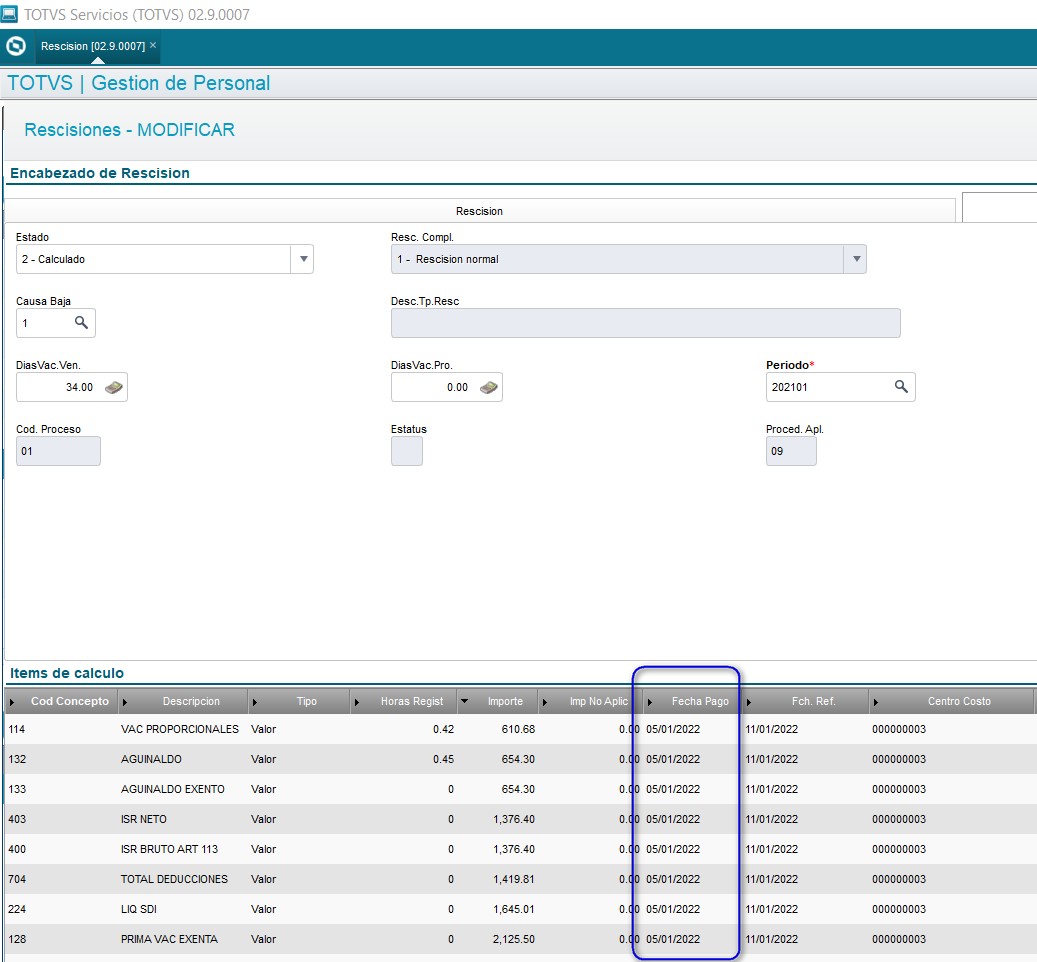Image resolution: width=1037 pixels, height=962 pixels.
Task: Close the Rescision [02.9.0007] tab
Action: click(x=153, y=45)
